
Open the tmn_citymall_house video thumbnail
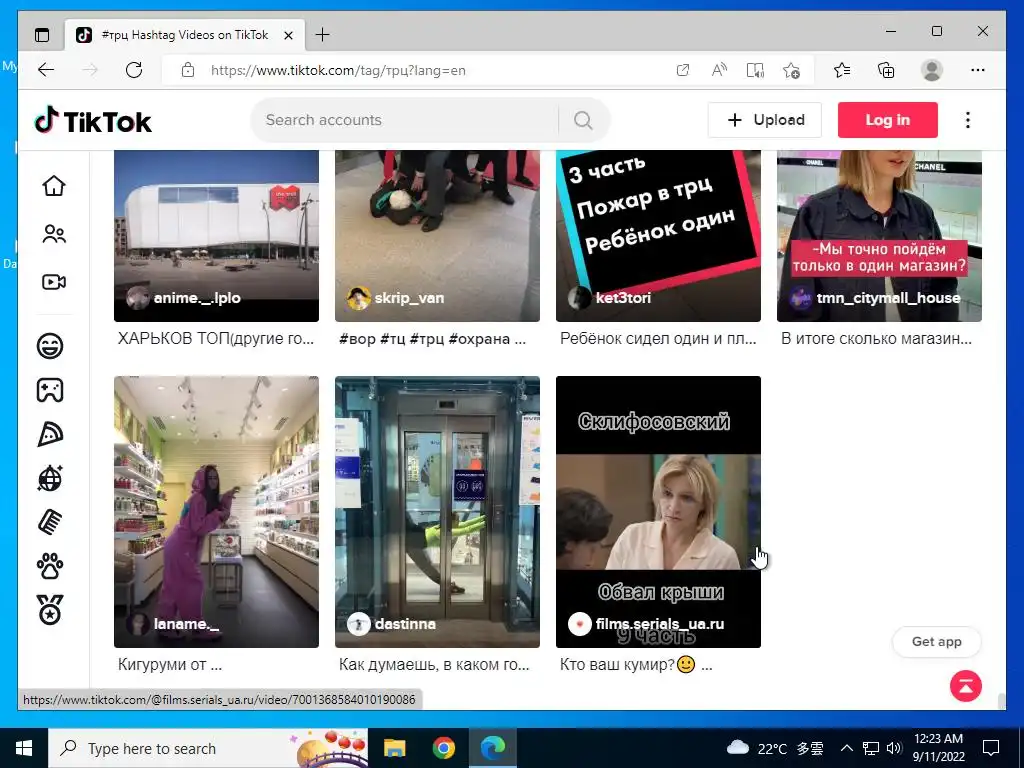[879, 236]
